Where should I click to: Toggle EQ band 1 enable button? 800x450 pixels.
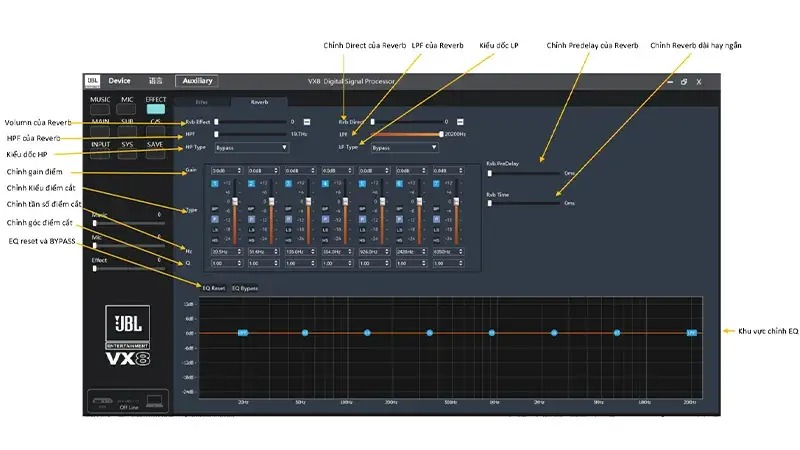click(x=215, y=184)
